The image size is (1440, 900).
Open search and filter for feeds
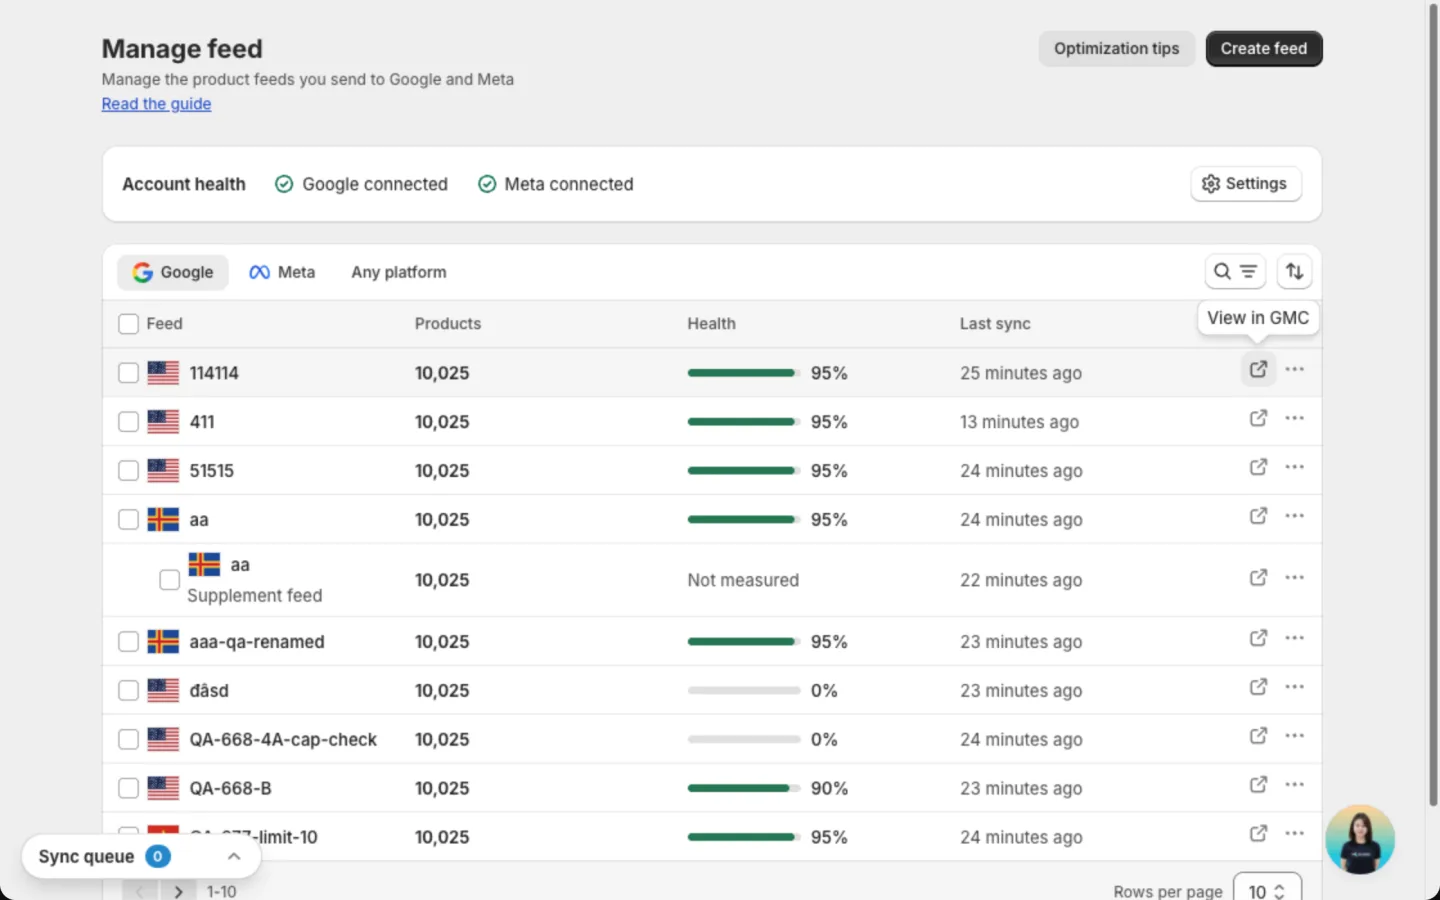pos(1235,271)
